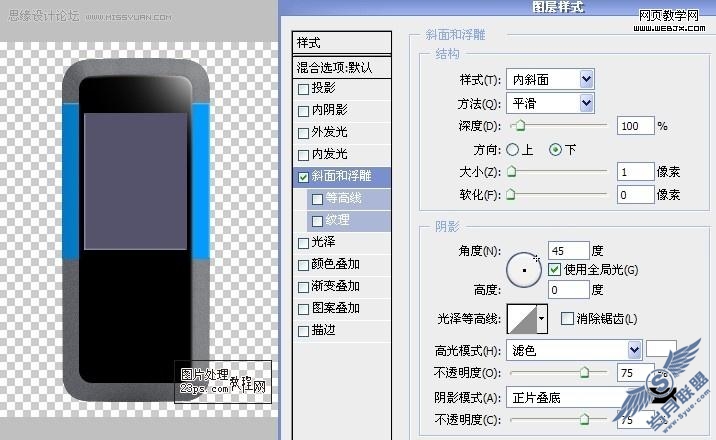Click the 深度 value field showing 100

coord(636,126)
